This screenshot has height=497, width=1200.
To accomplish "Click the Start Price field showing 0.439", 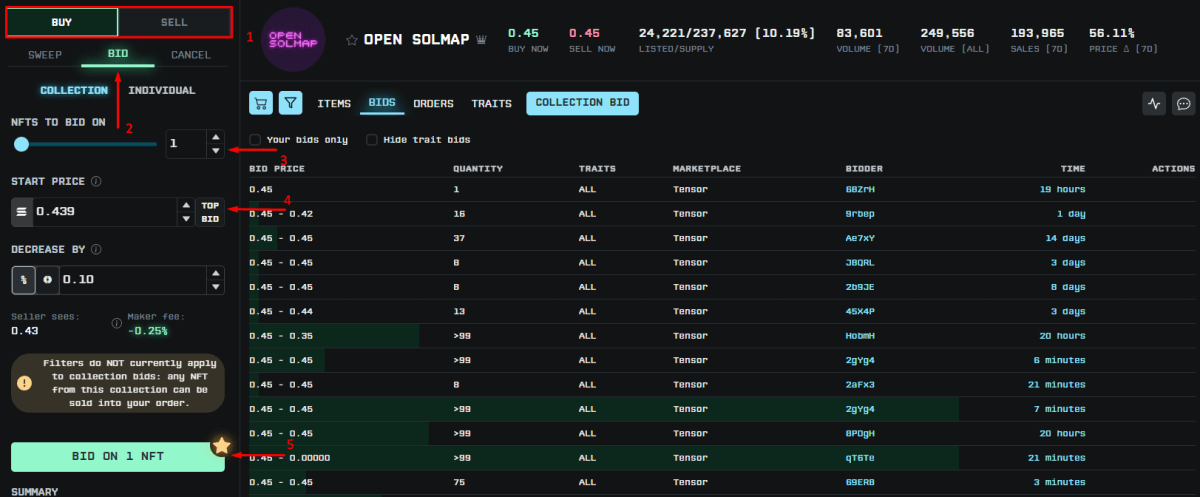I will click(x=104, y=212).
